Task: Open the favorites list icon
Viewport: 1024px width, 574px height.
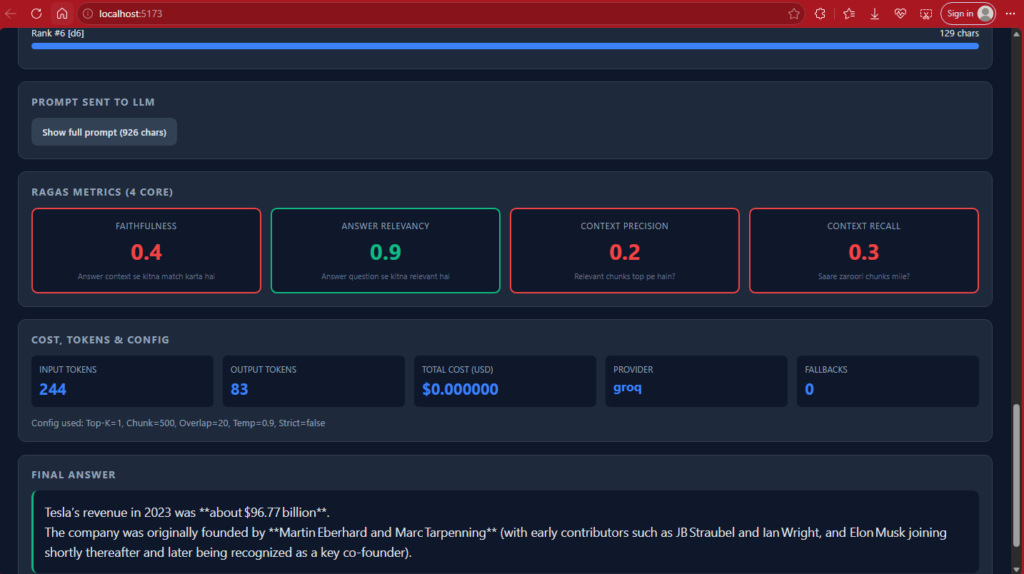Action: (x=849, y=14)
